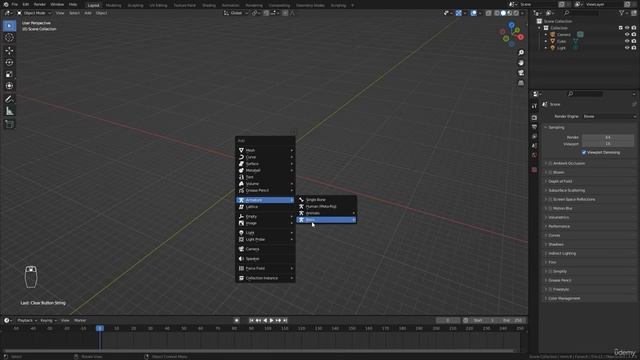Screen dimensions: 640x360
Task: Choose Lattice in the Add menu
Action: (265, 207)
